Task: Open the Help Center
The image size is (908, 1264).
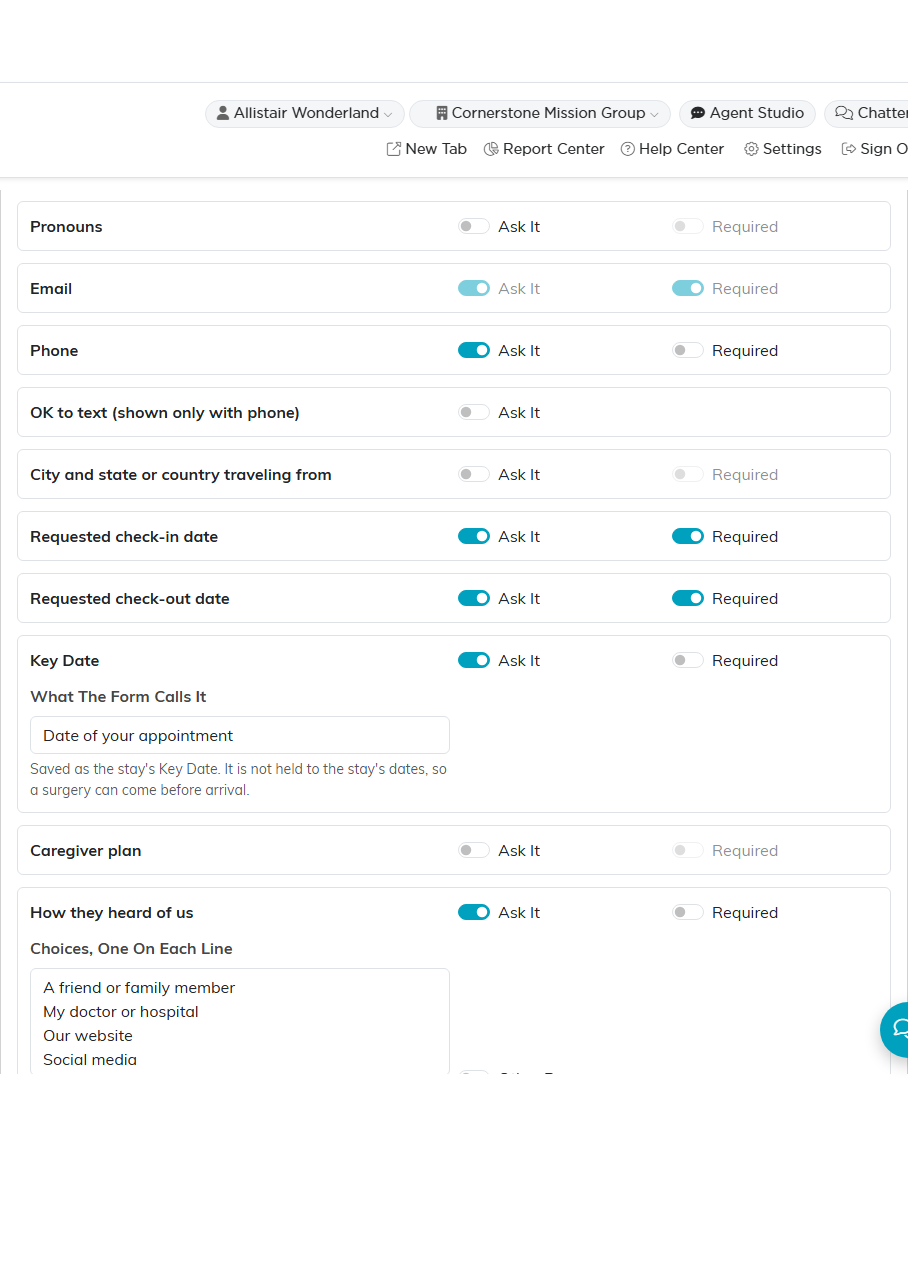Action: (672, 149)
